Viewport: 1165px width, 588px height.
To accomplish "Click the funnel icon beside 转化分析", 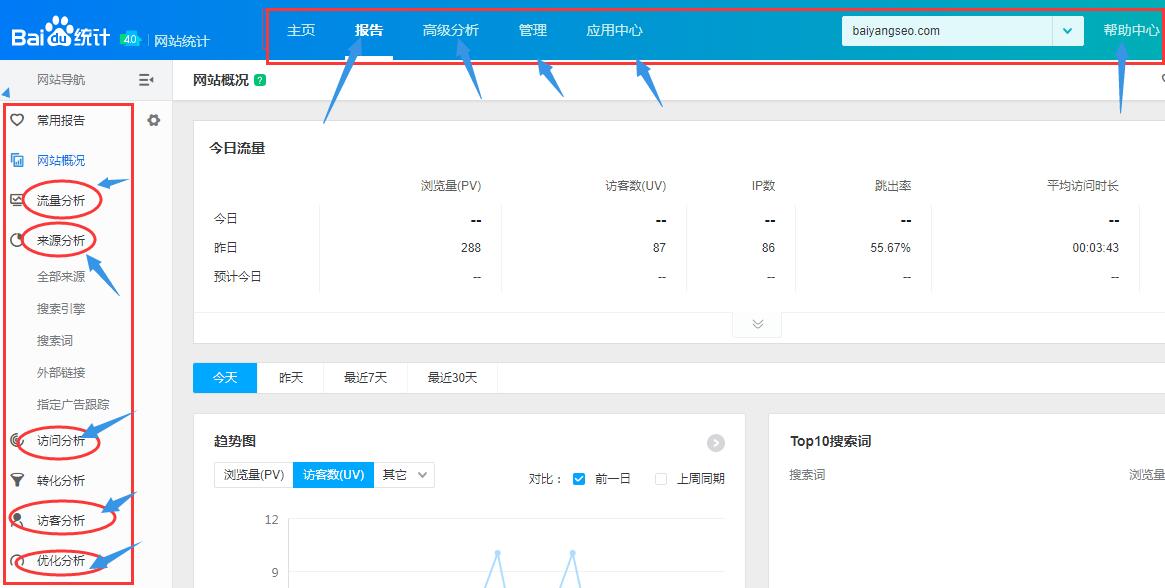I will tap(17, 480).
